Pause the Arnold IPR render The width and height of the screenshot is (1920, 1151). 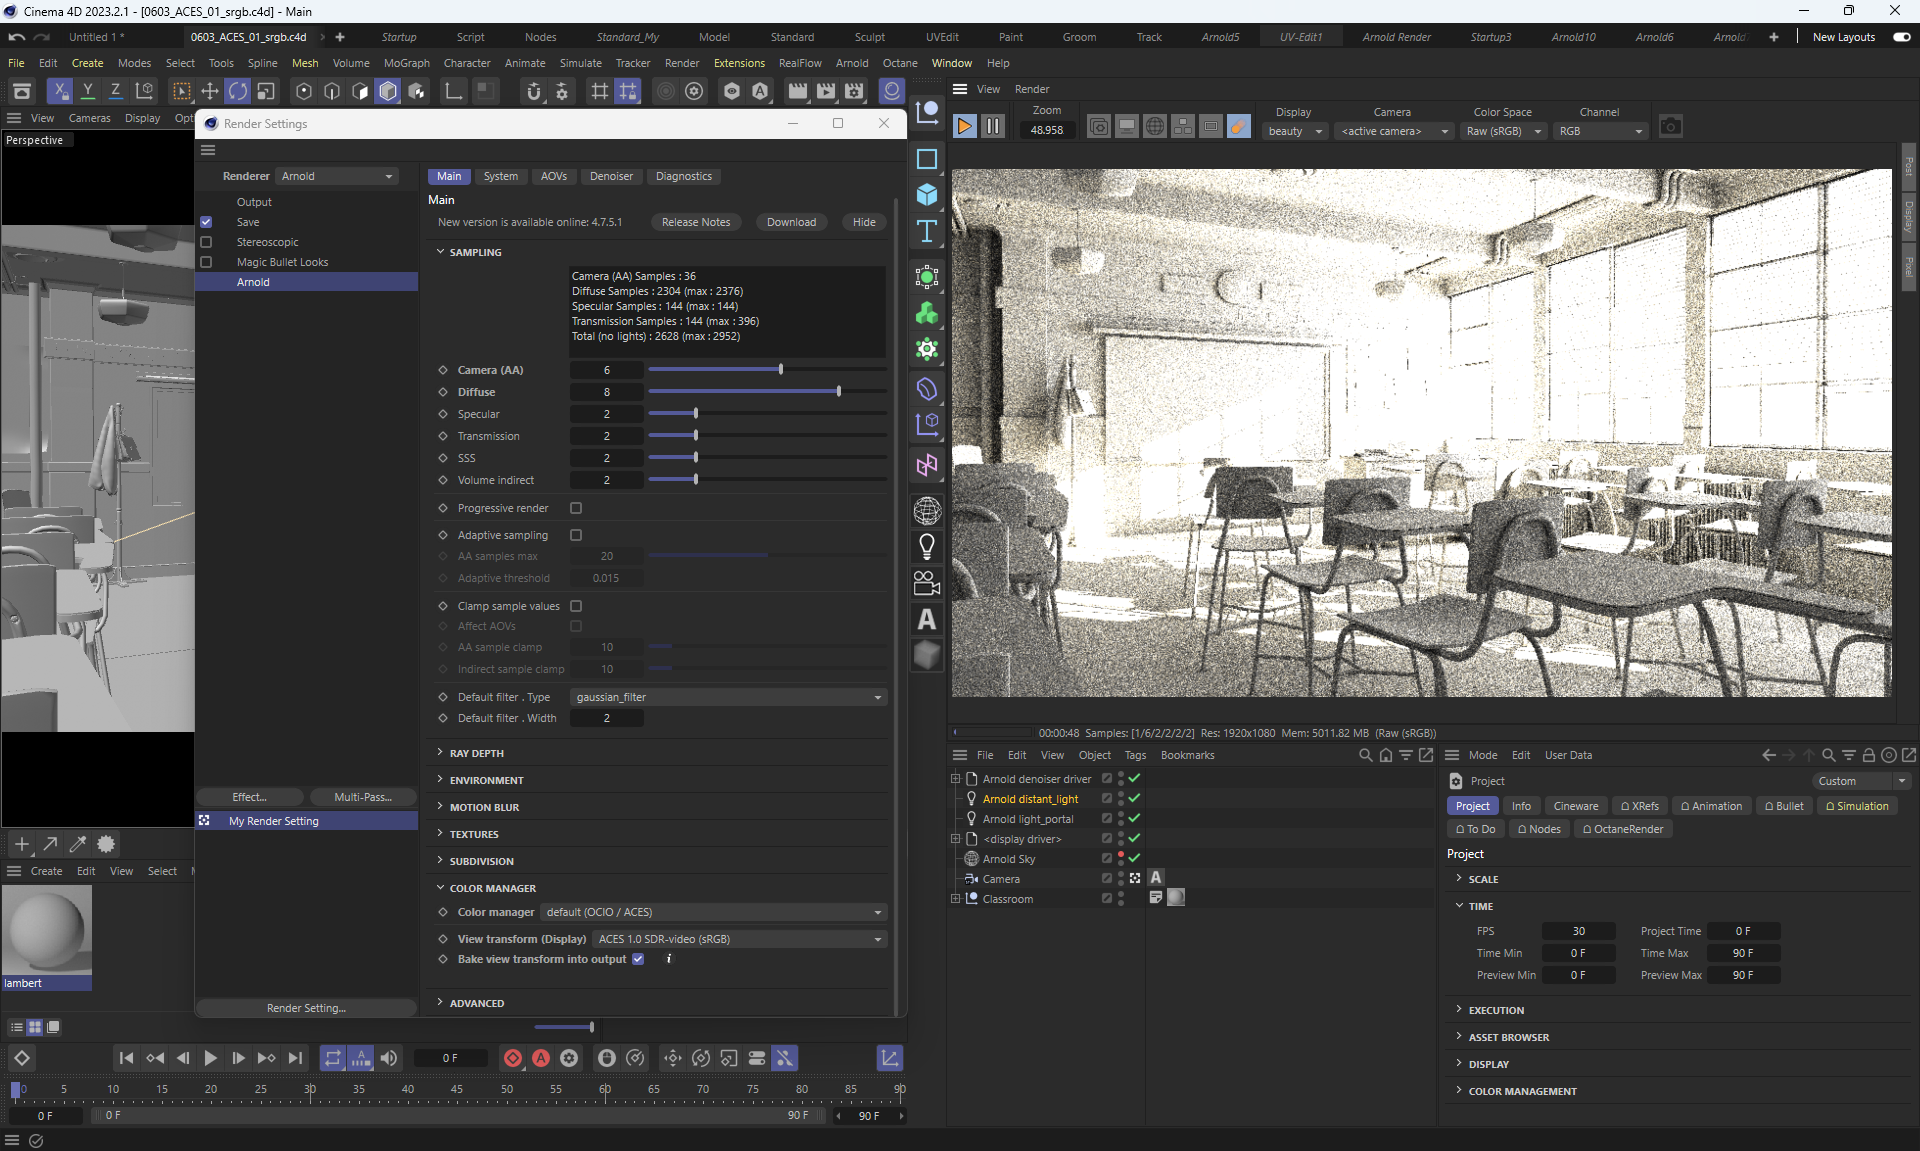point(992,126)
